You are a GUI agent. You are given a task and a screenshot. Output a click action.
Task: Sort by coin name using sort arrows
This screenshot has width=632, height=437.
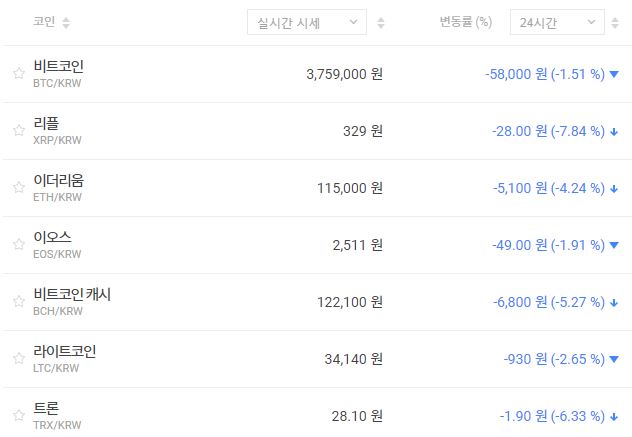point(66,22)
